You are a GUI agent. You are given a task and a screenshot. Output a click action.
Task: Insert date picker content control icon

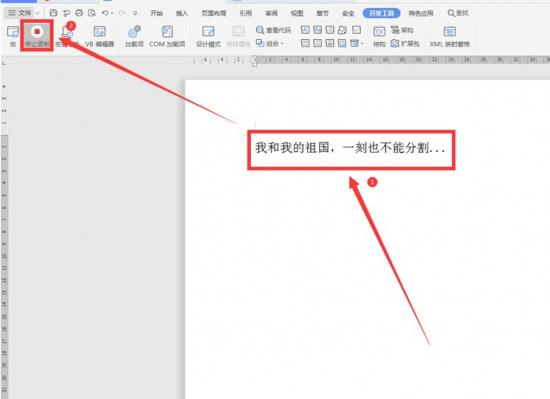pos(330,43)
